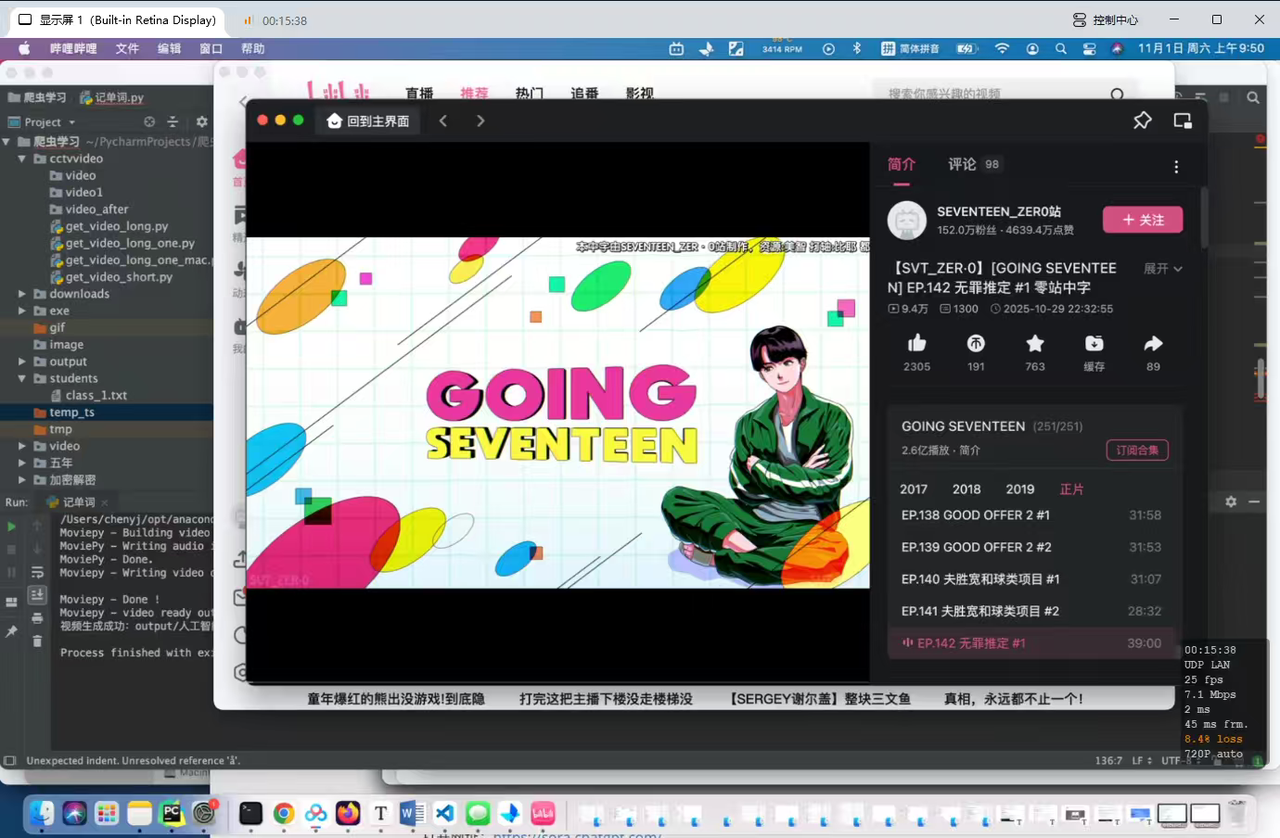Rerun script with green run arrow in Run panel

[x=12, y=526]
